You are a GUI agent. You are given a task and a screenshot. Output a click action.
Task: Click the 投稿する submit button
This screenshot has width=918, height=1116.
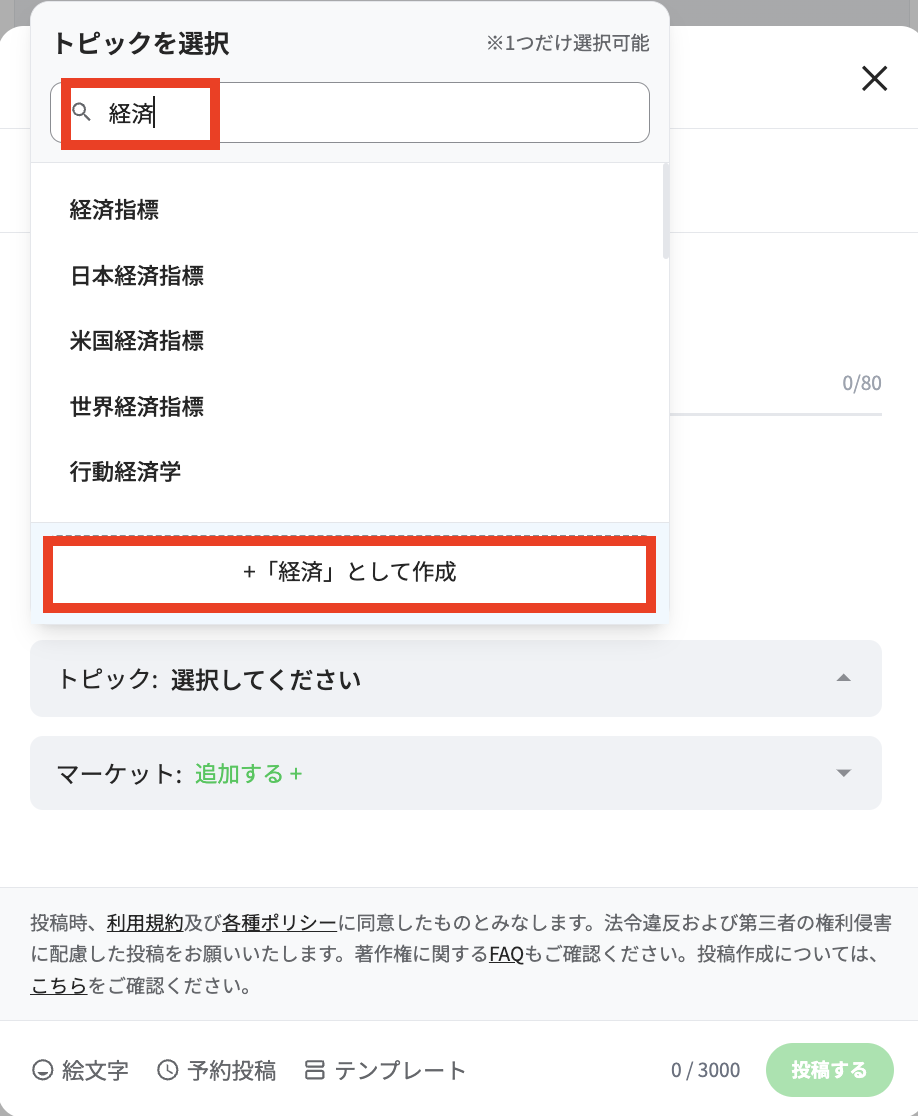tap(830, 1069)
